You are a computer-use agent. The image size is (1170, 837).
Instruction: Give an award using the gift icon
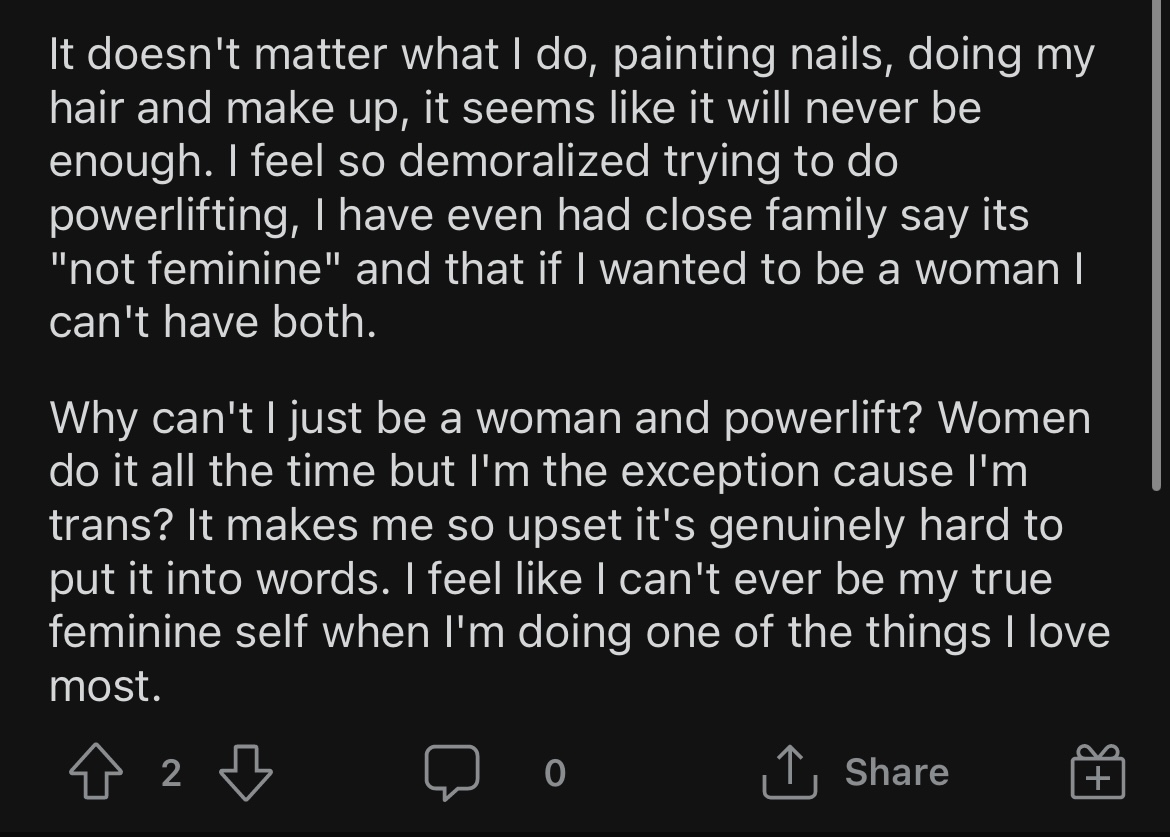1098,772
